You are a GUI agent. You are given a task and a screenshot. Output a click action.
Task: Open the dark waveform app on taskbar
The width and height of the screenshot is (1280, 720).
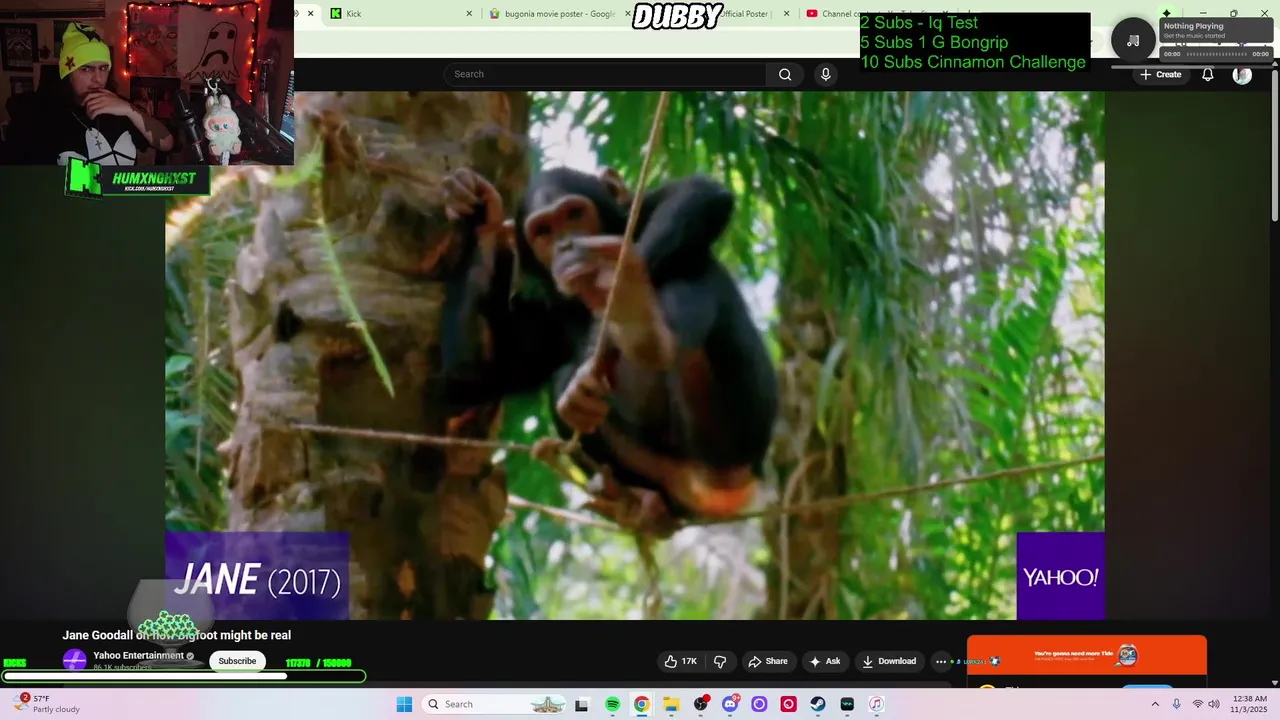[x=847, y=704]
